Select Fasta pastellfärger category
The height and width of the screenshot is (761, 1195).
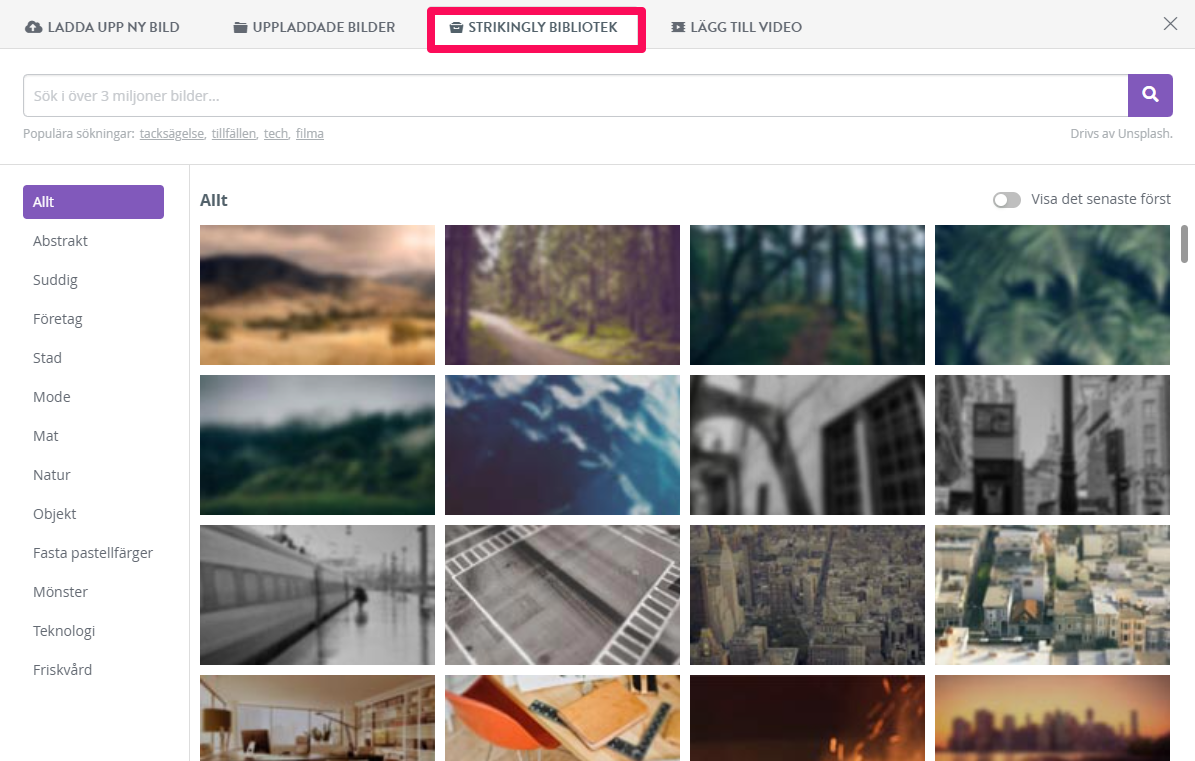point(93,553)
